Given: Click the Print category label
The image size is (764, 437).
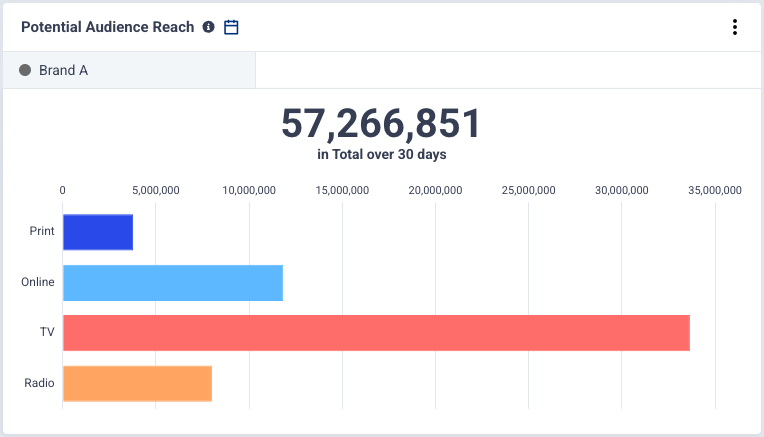Looking at the screenshot, I should (42, 232).
